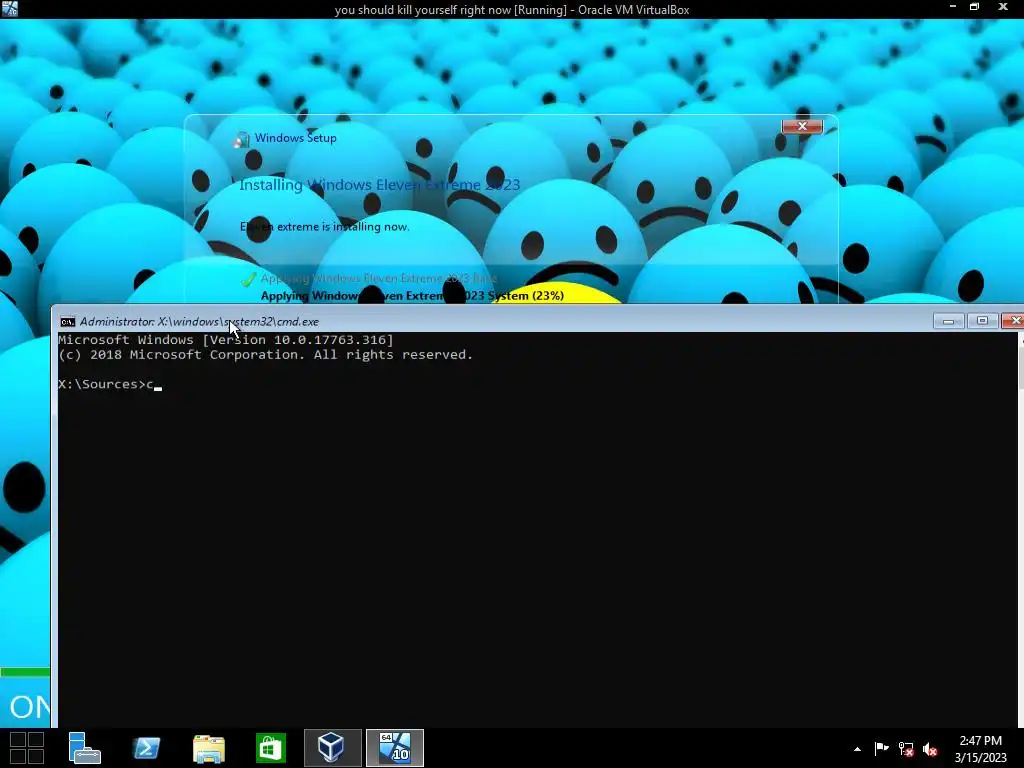1024x768 pixels.
Task: Click the 'System (23%)' progress line
Action: pos(412,296)
